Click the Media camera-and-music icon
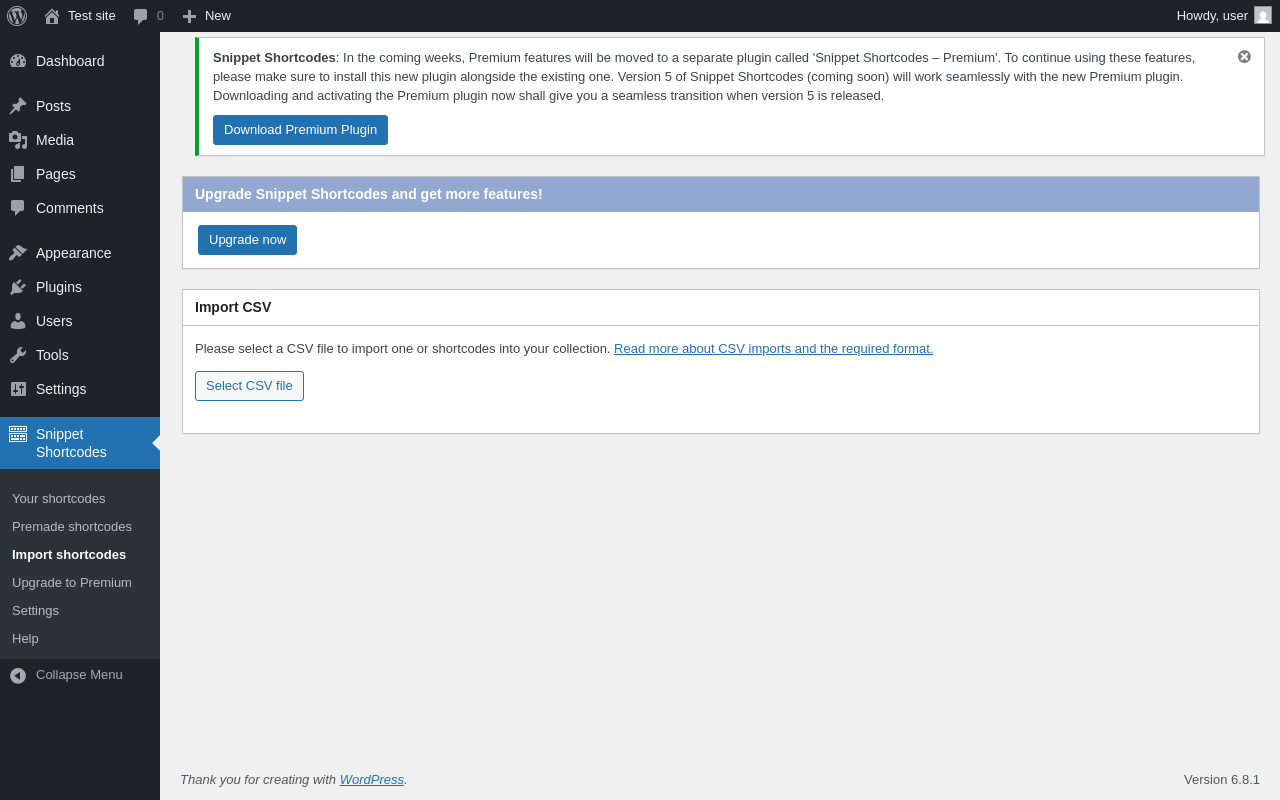 click(18, 140)
